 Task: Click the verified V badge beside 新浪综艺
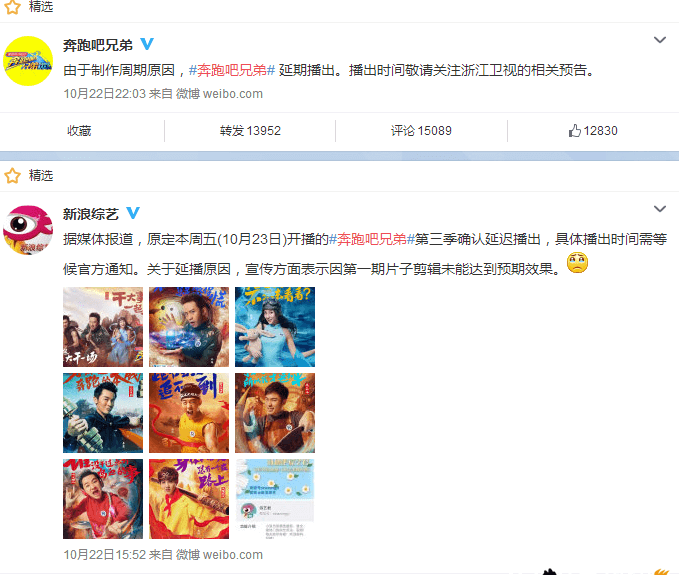[133, 213]
